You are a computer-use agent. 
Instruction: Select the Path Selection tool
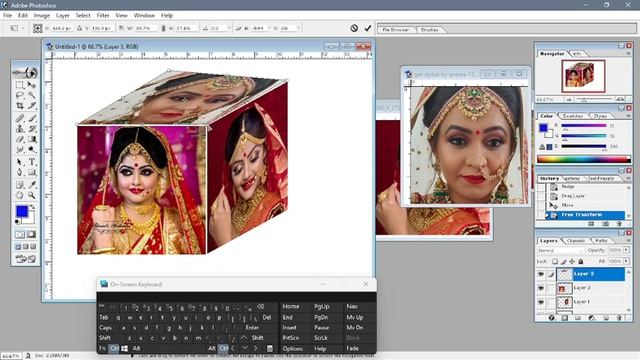(20, 162)
